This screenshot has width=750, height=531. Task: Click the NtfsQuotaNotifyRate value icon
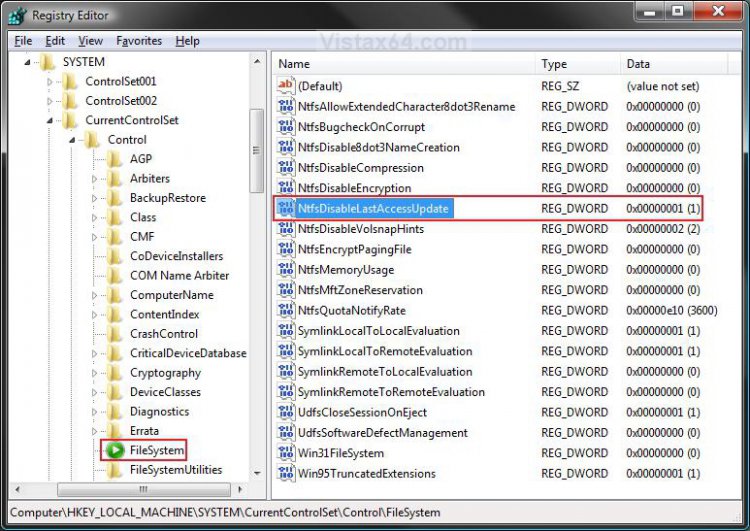(285, 311)
